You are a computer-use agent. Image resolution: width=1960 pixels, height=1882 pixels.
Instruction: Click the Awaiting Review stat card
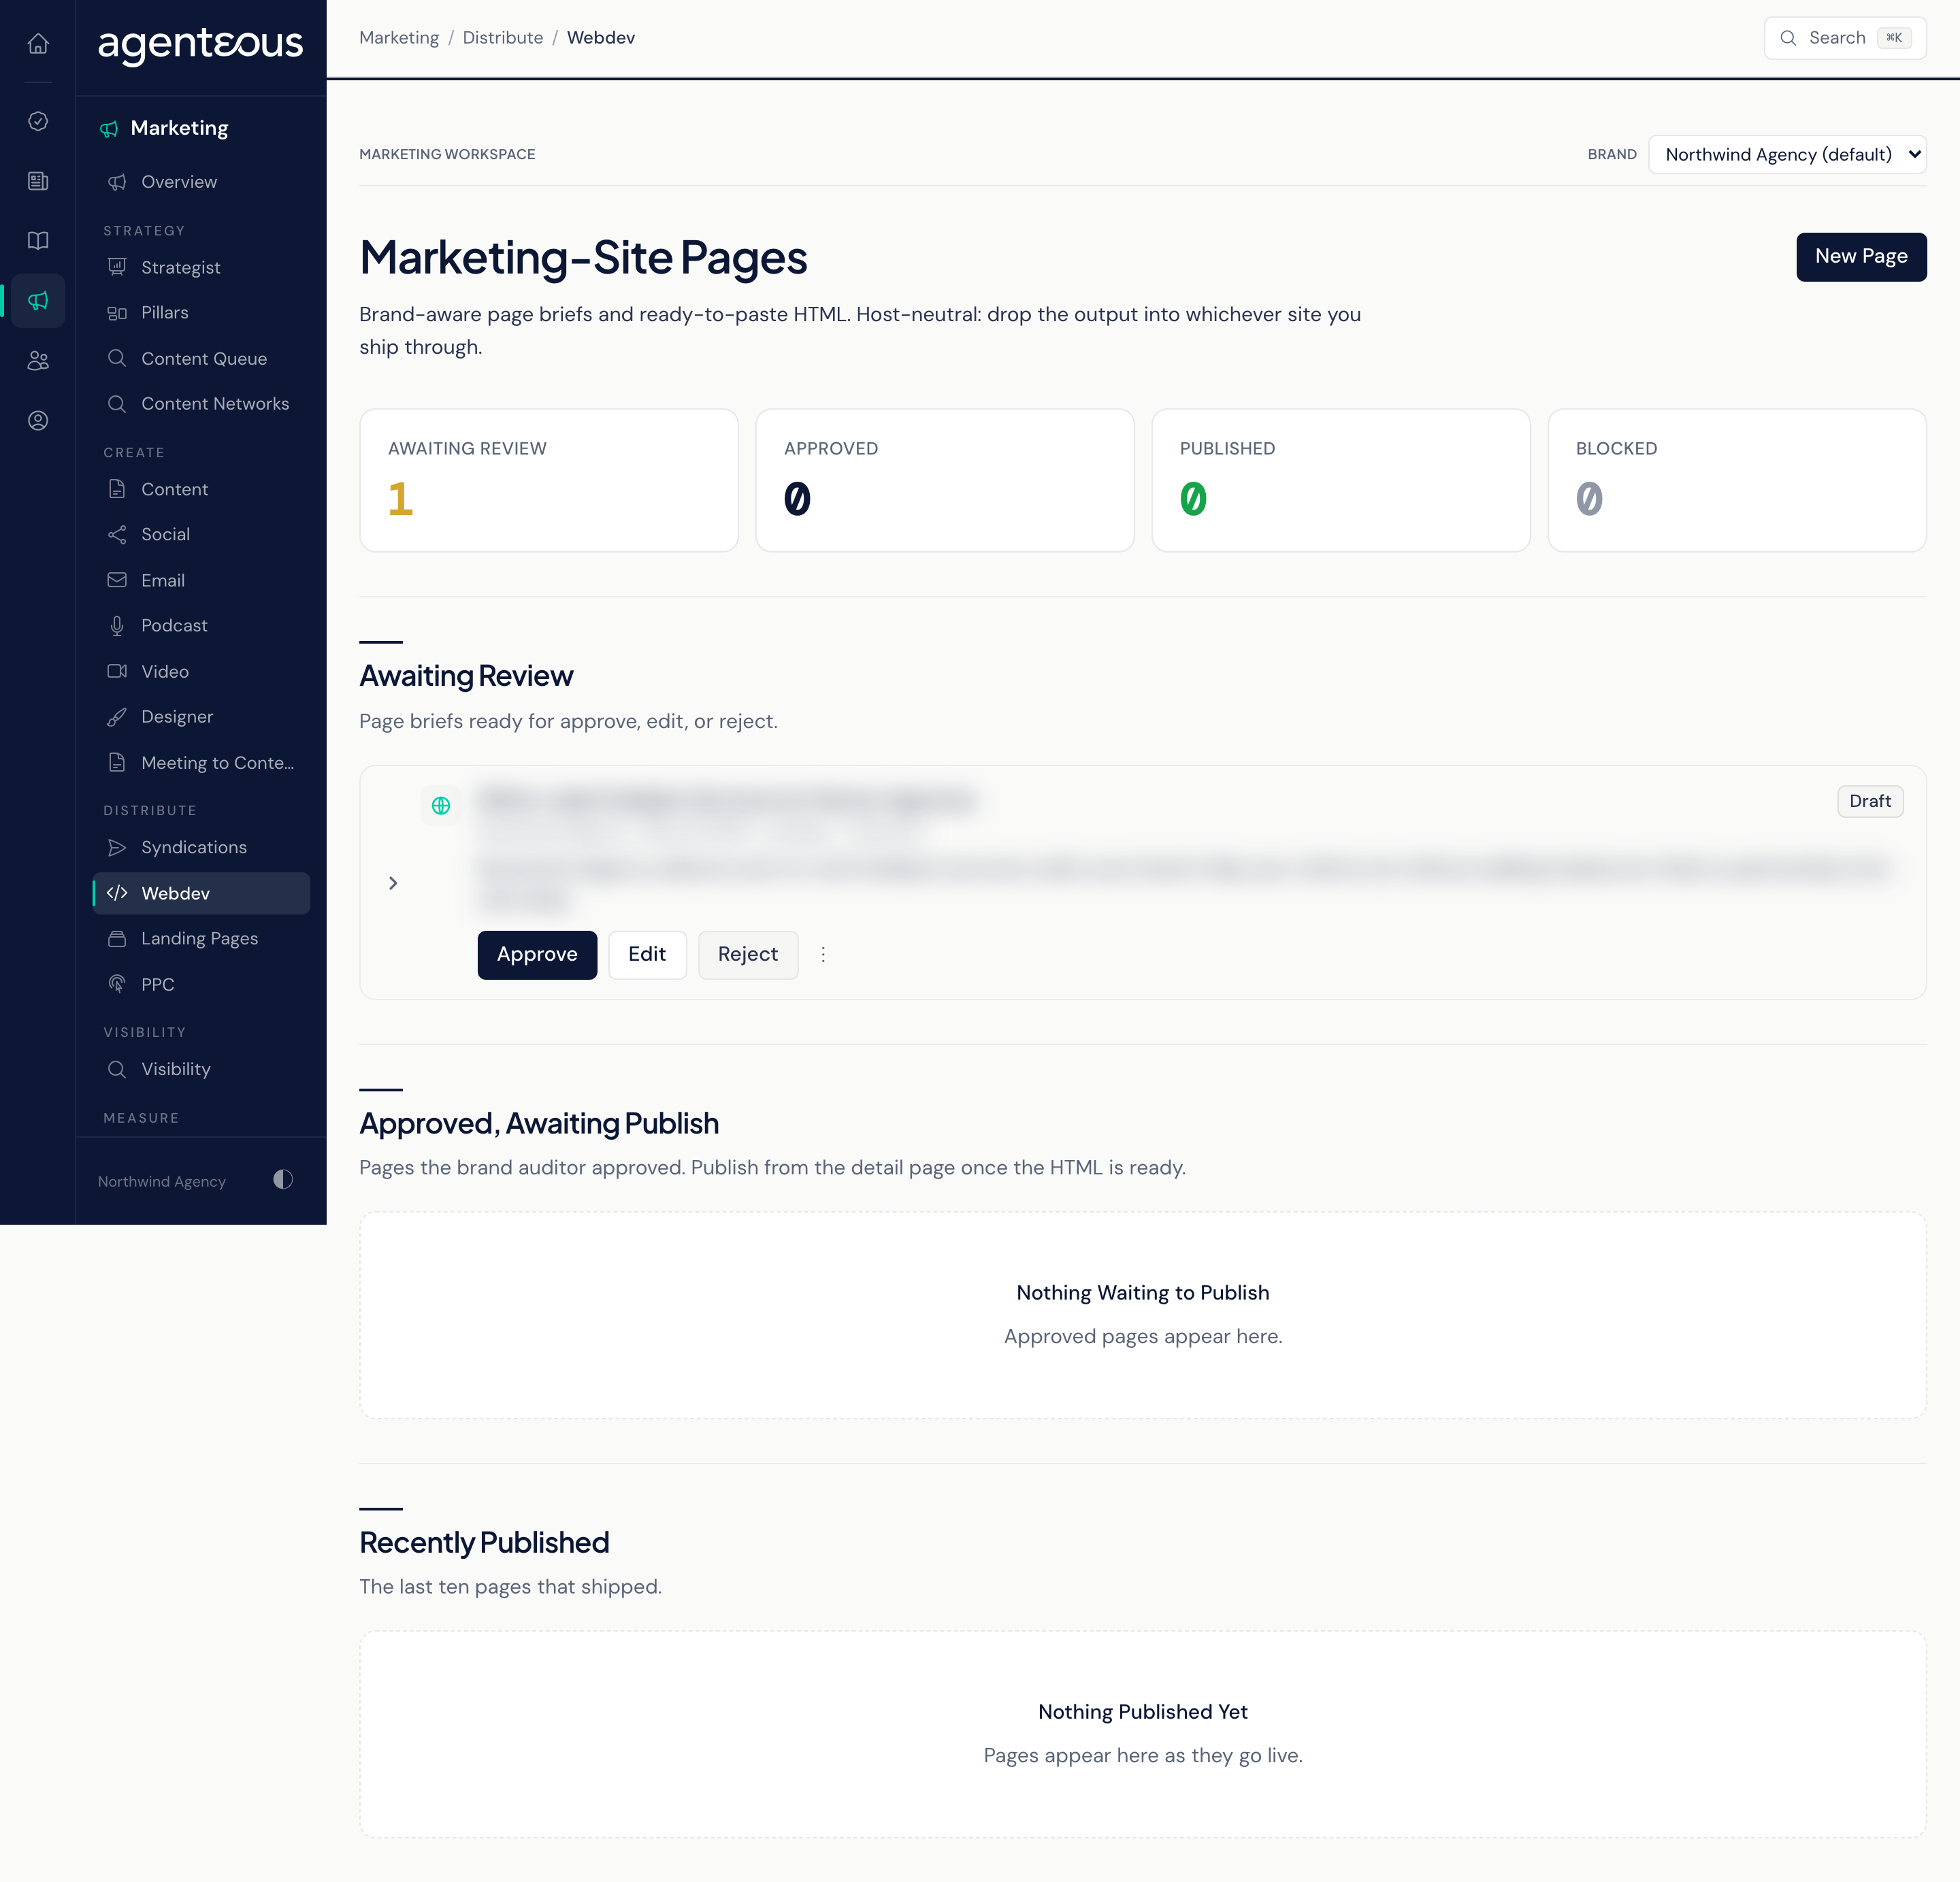(x=549, y=480)
